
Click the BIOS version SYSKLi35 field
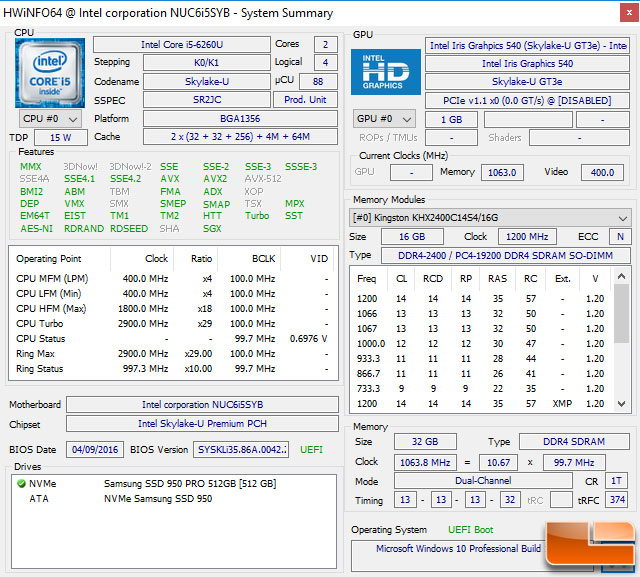pyautogui.click(x=241, y=449)
